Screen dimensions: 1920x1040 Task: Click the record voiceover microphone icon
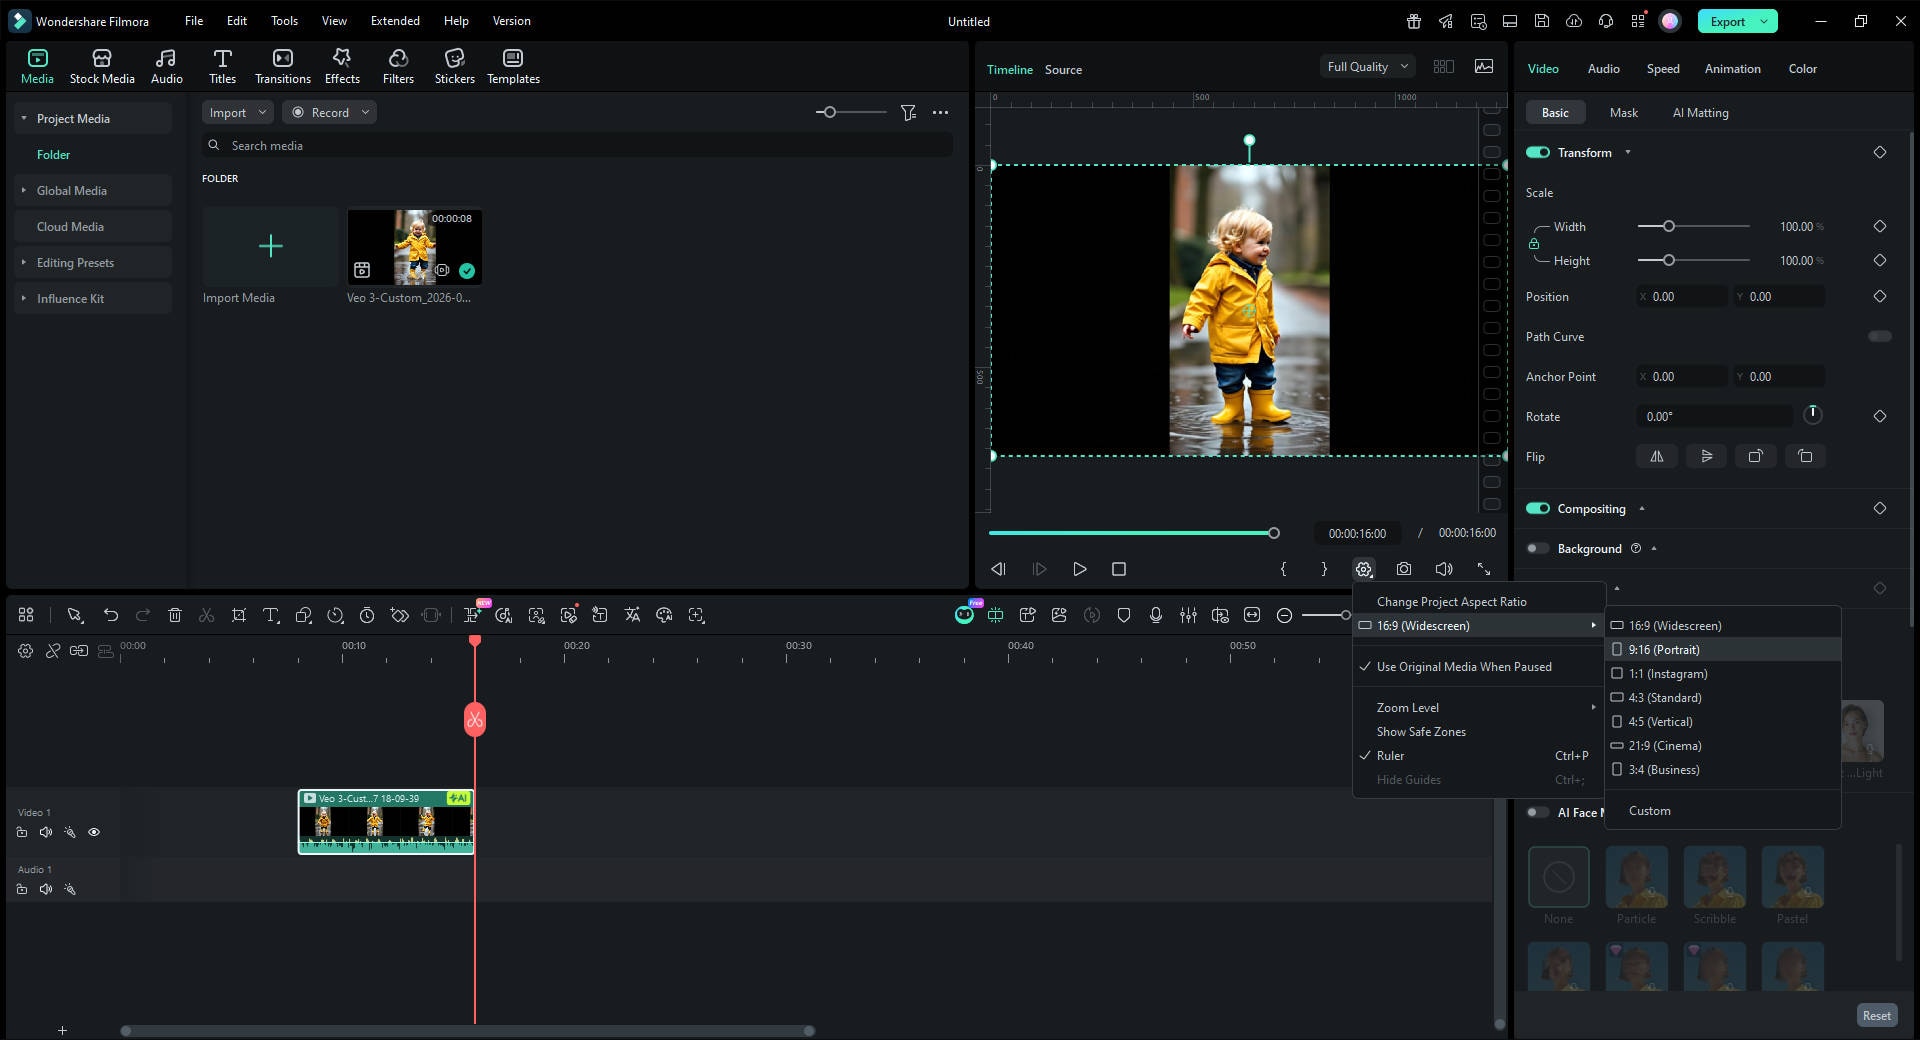(x=1156, y=615)
